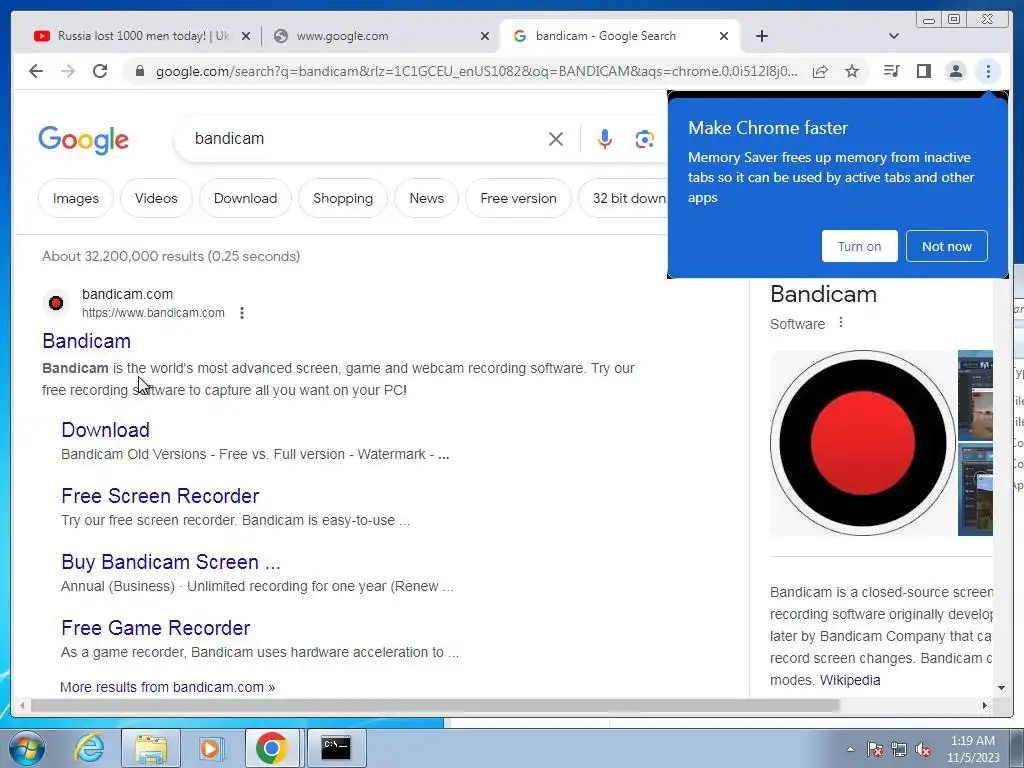Screen dimensions: 1024x768
Task: Select the Free version filter chip
Action: coord(519,198)
